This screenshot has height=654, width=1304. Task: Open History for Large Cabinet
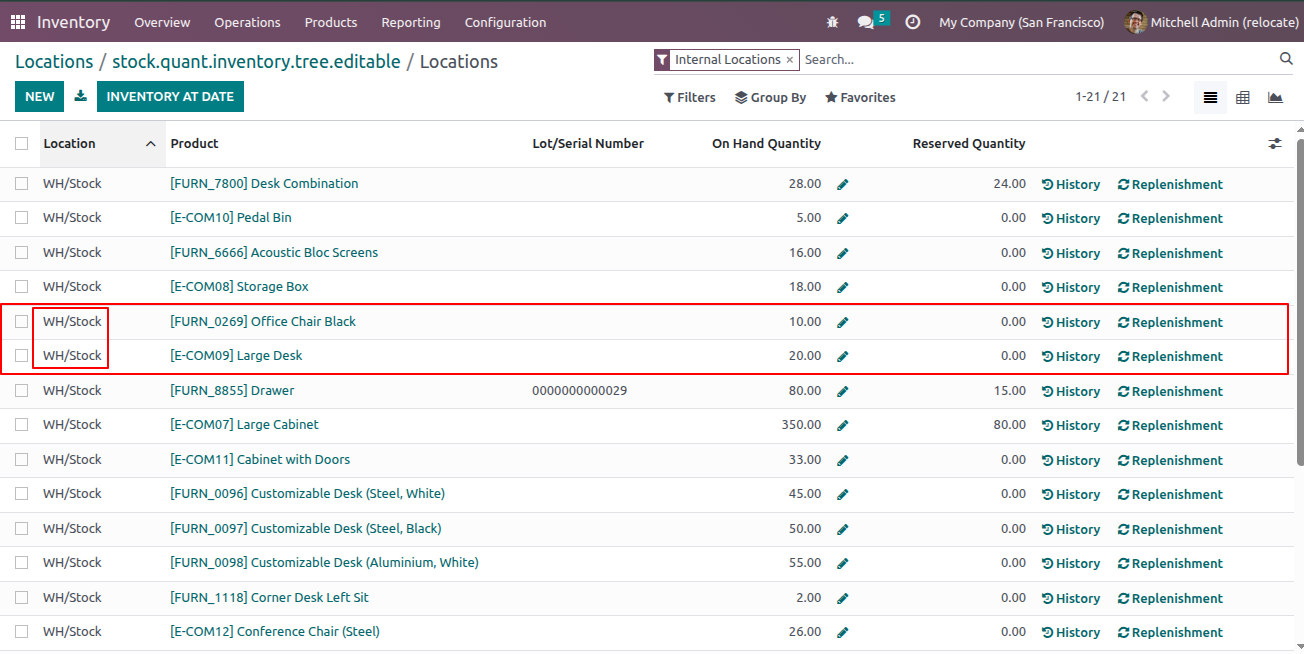coord(1071,425)
